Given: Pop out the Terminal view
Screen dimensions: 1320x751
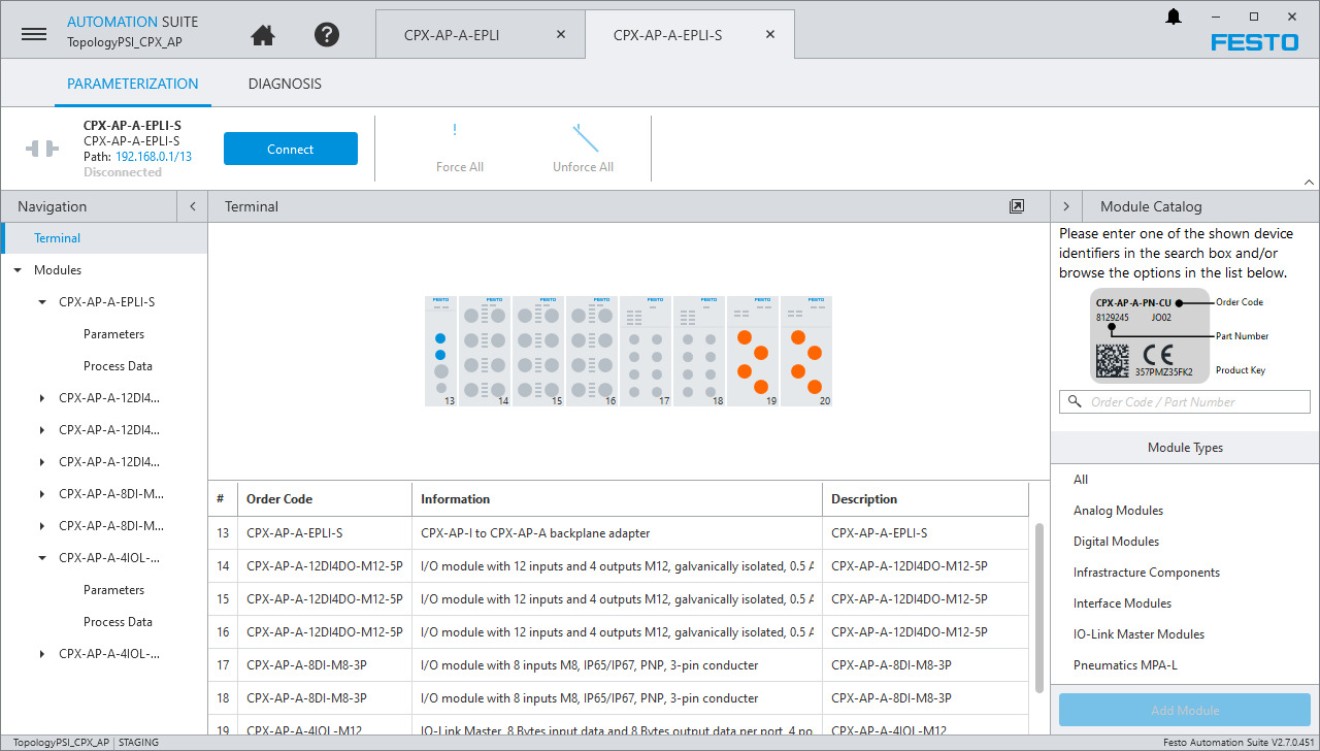Looking at the screenshot, I should [x=1017, y=206].
